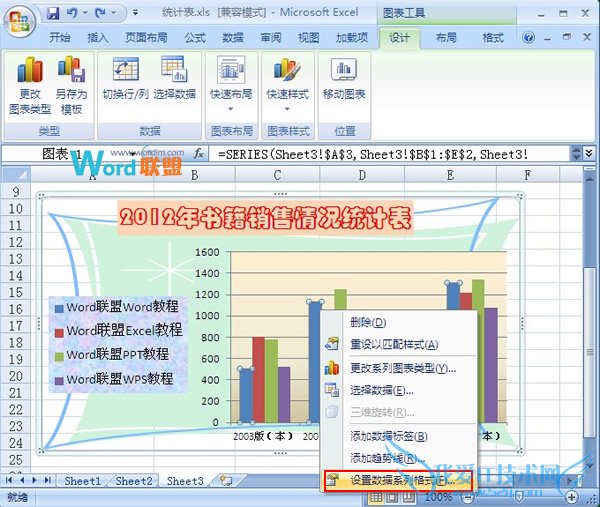Image resolution: width=600 pixels, height=507 pixels.
Task: Choose 选择数据(E)... in the context menu
Action: click(x=399, y=390)
